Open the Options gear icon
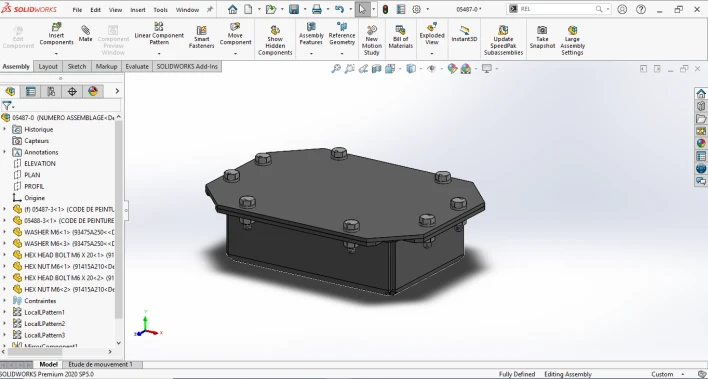The image size is (708, 379). tap(417, 9)
